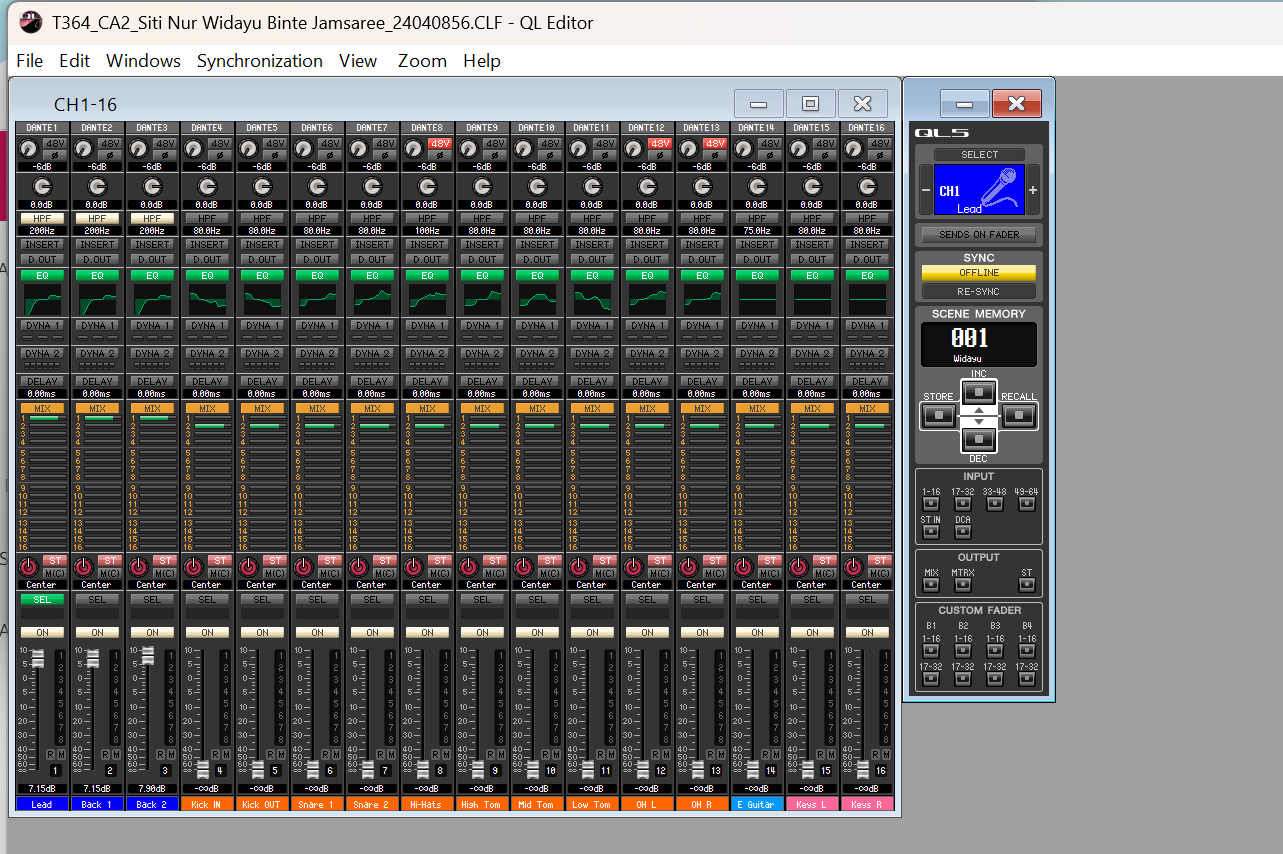
Task: Toggle 48V phantom power on DANTE8 Hi-Hats
Action: (440, 143)
